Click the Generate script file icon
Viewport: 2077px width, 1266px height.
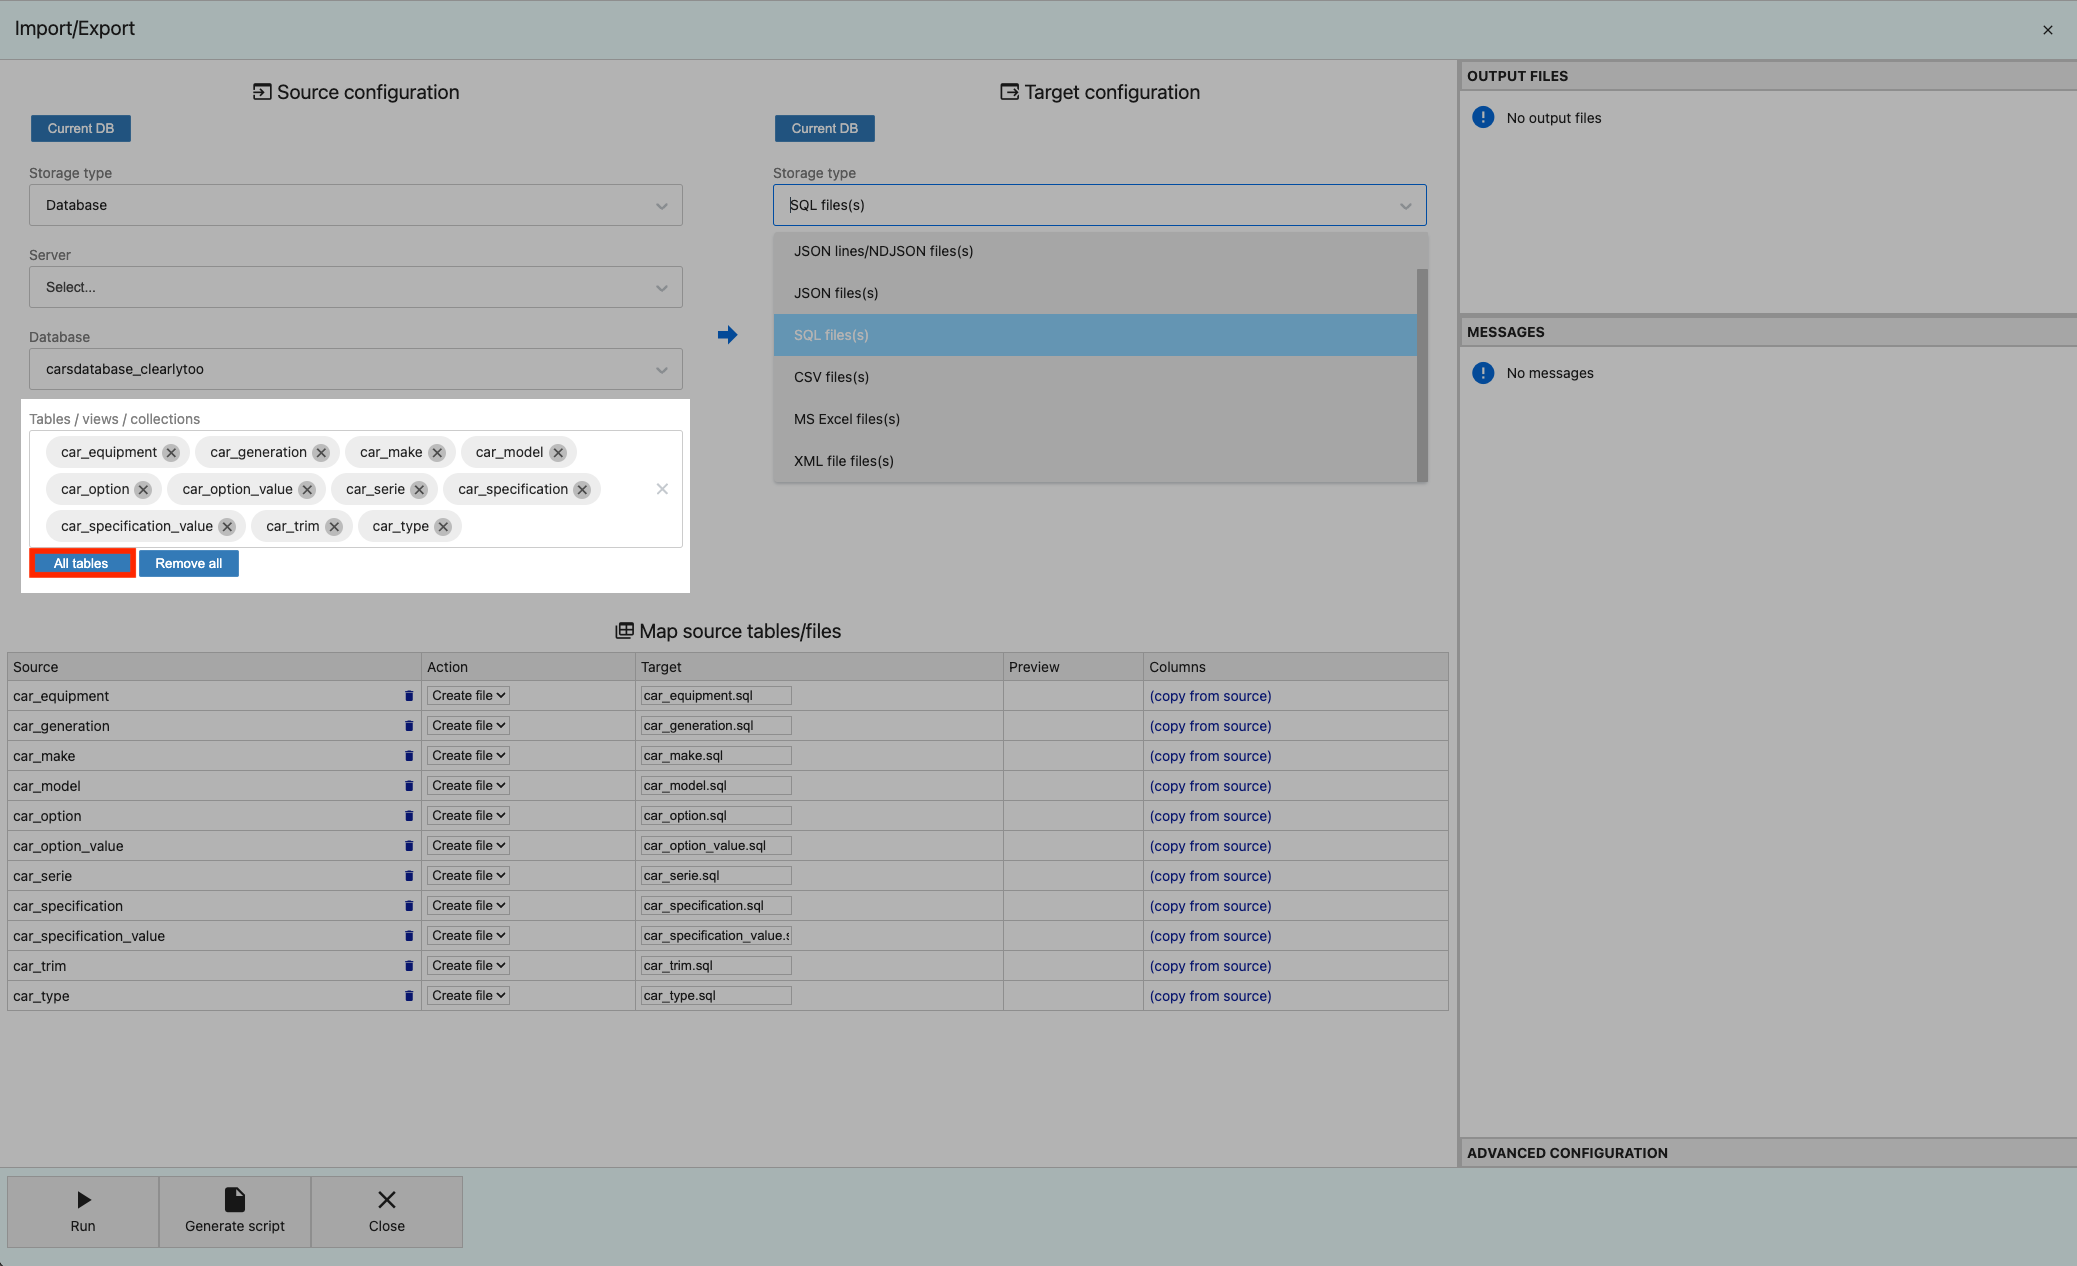pos(235,1199)
